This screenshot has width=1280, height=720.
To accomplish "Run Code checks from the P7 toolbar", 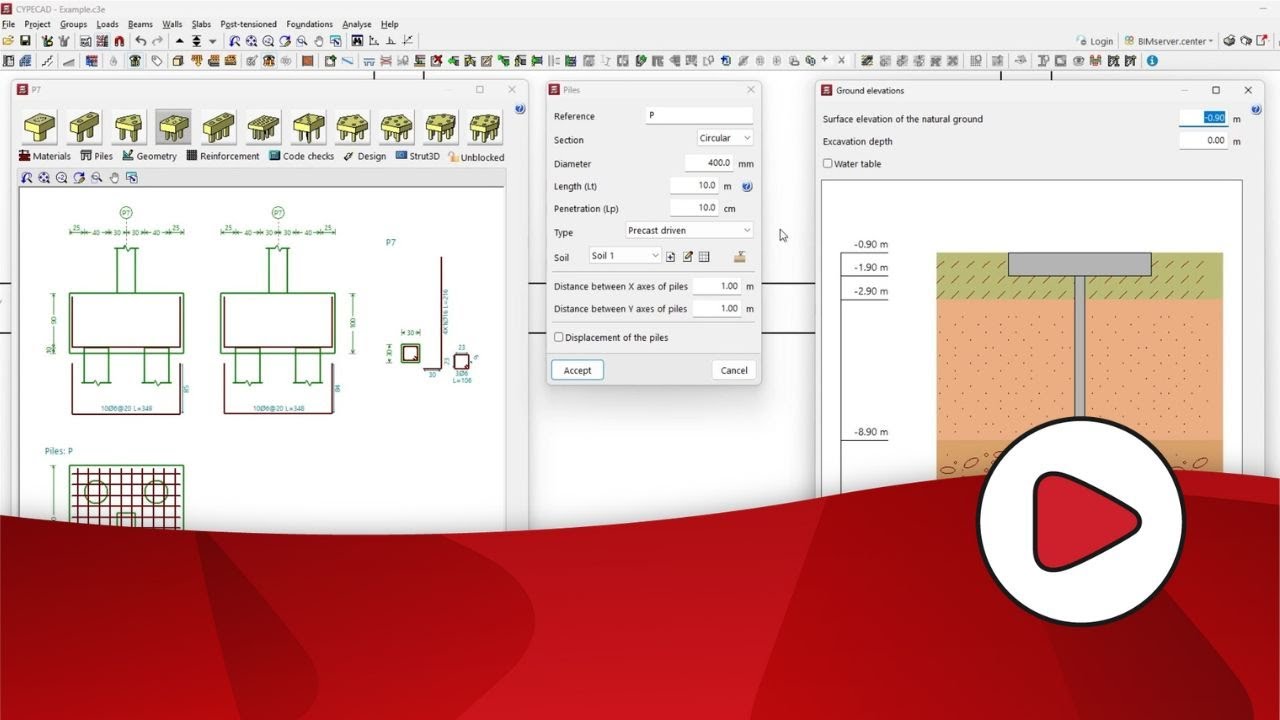I will click(x=307, y=156).
